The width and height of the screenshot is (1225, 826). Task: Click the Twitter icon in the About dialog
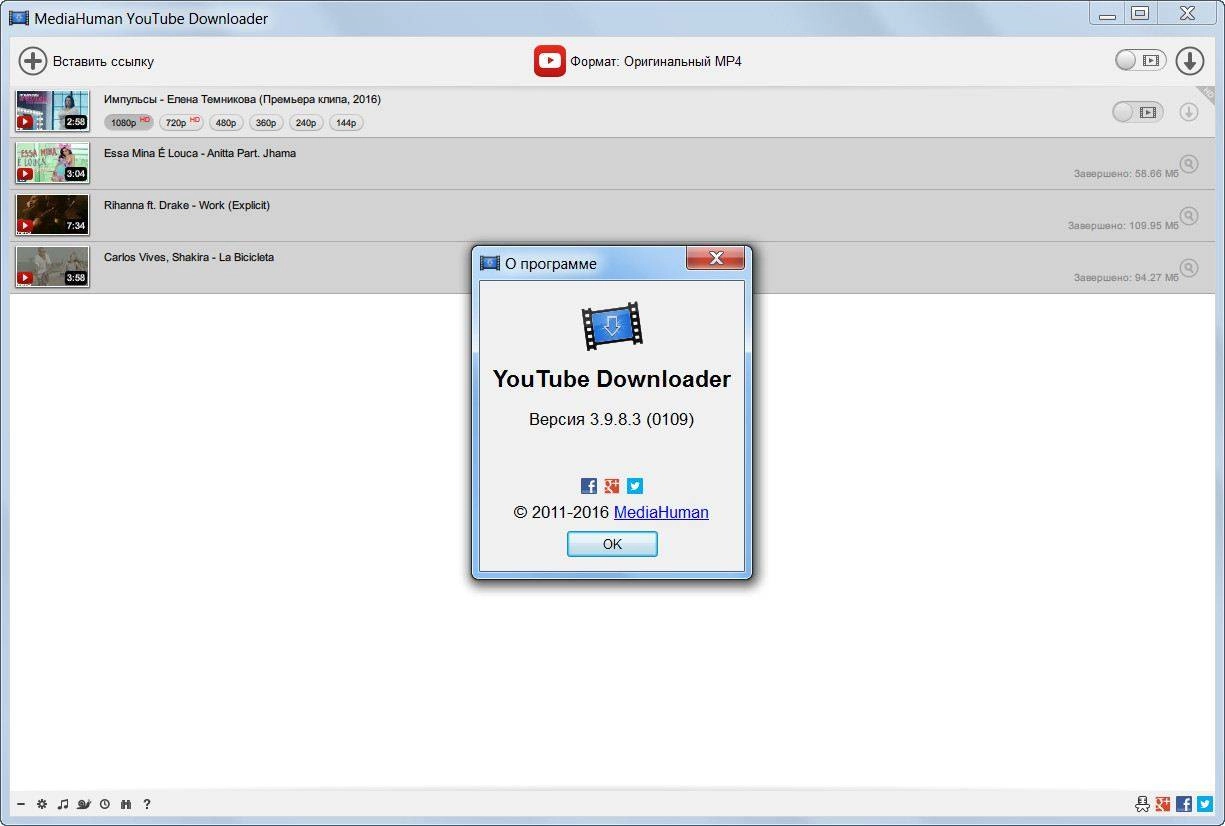coord(635,486)
